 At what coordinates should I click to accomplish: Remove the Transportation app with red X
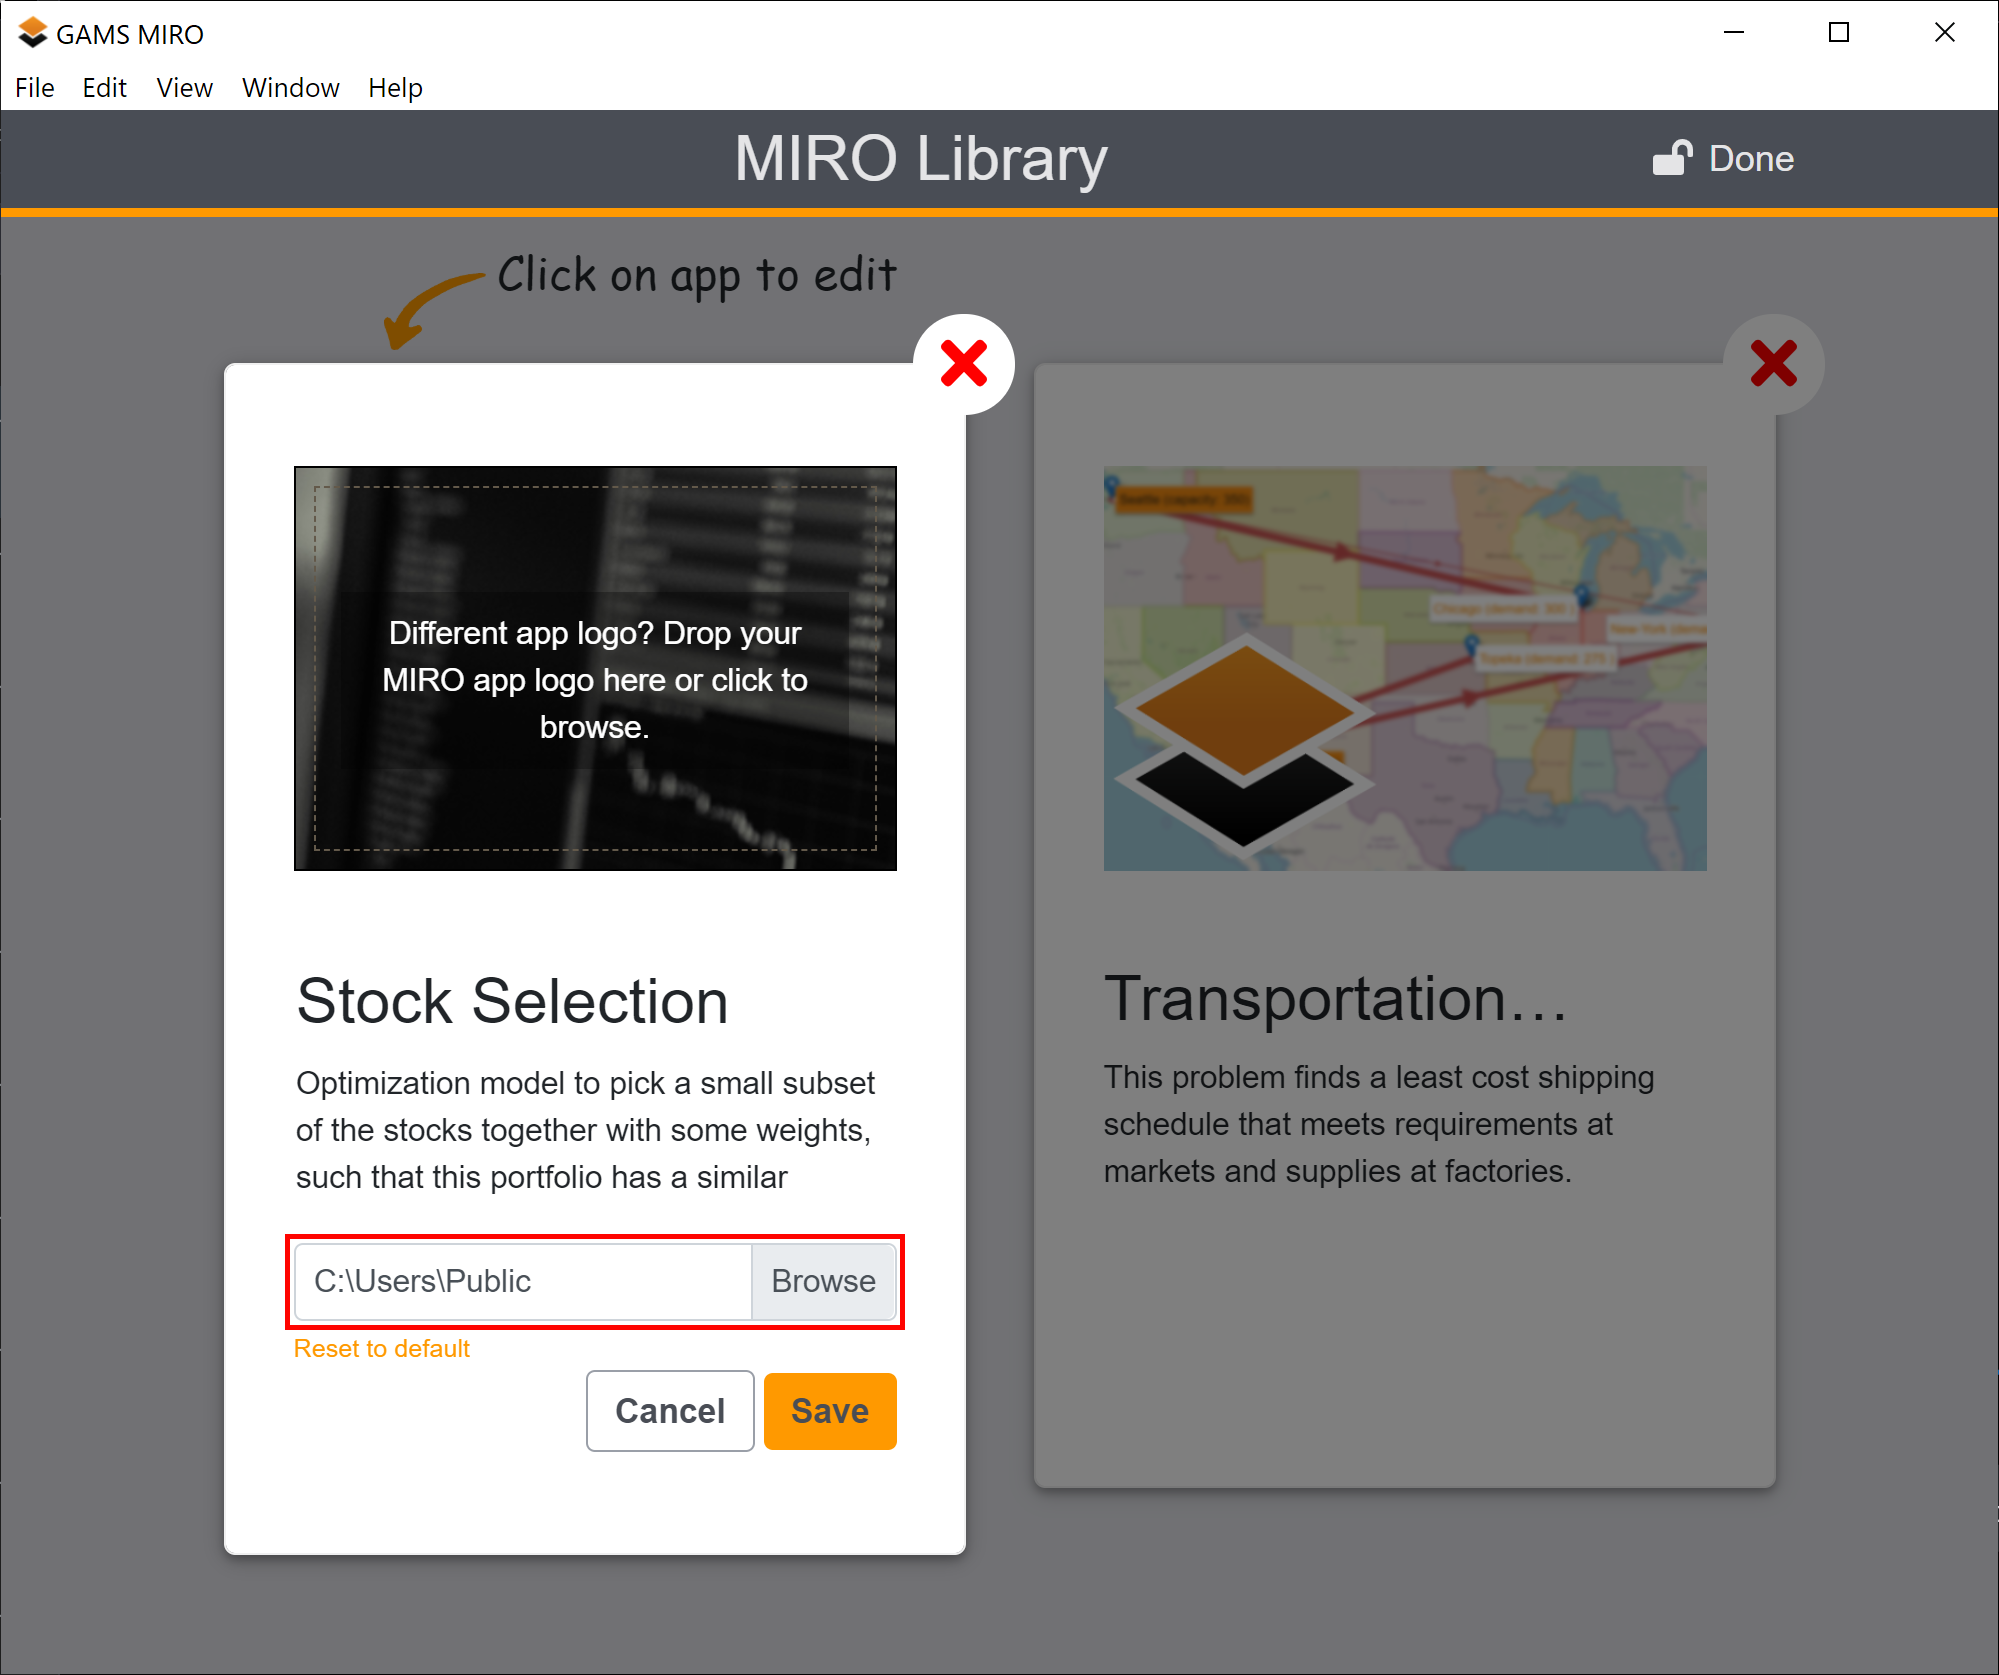tap(1774, 364)
